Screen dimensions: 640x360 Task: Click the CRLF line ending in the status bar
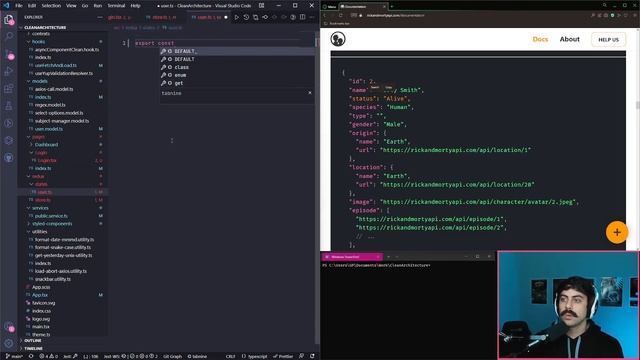coord(231,356)
